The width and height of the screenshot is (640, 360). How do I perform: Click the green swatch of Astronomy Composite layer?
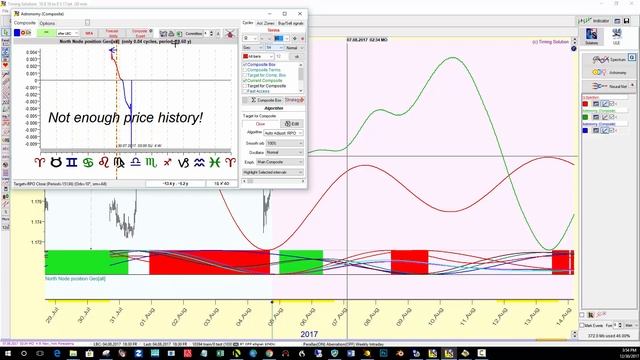coord(585,118)
